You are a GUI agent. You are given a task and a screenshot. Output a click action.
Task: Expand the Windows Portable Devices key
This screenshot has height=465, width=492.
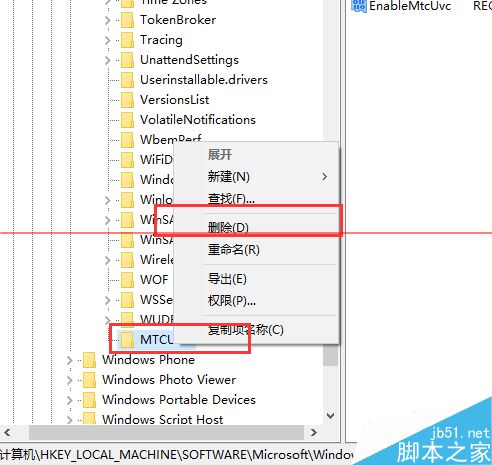coord(69,400)
